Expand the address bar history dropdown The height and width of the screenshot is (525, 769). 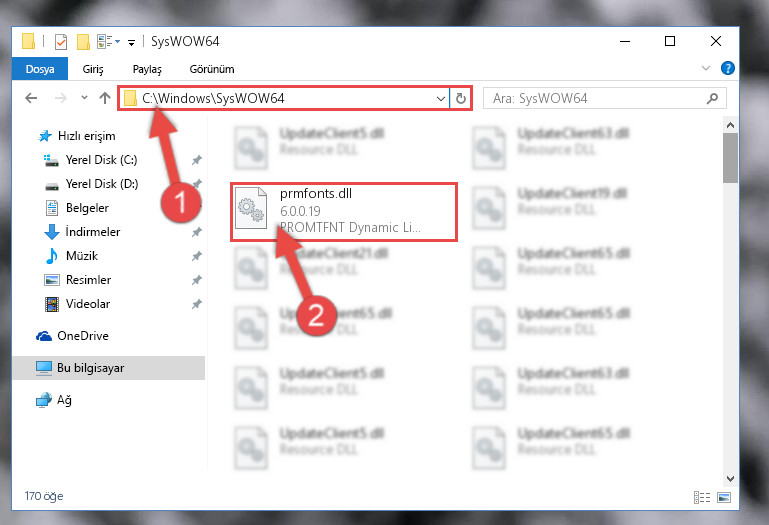coord(441,99)
